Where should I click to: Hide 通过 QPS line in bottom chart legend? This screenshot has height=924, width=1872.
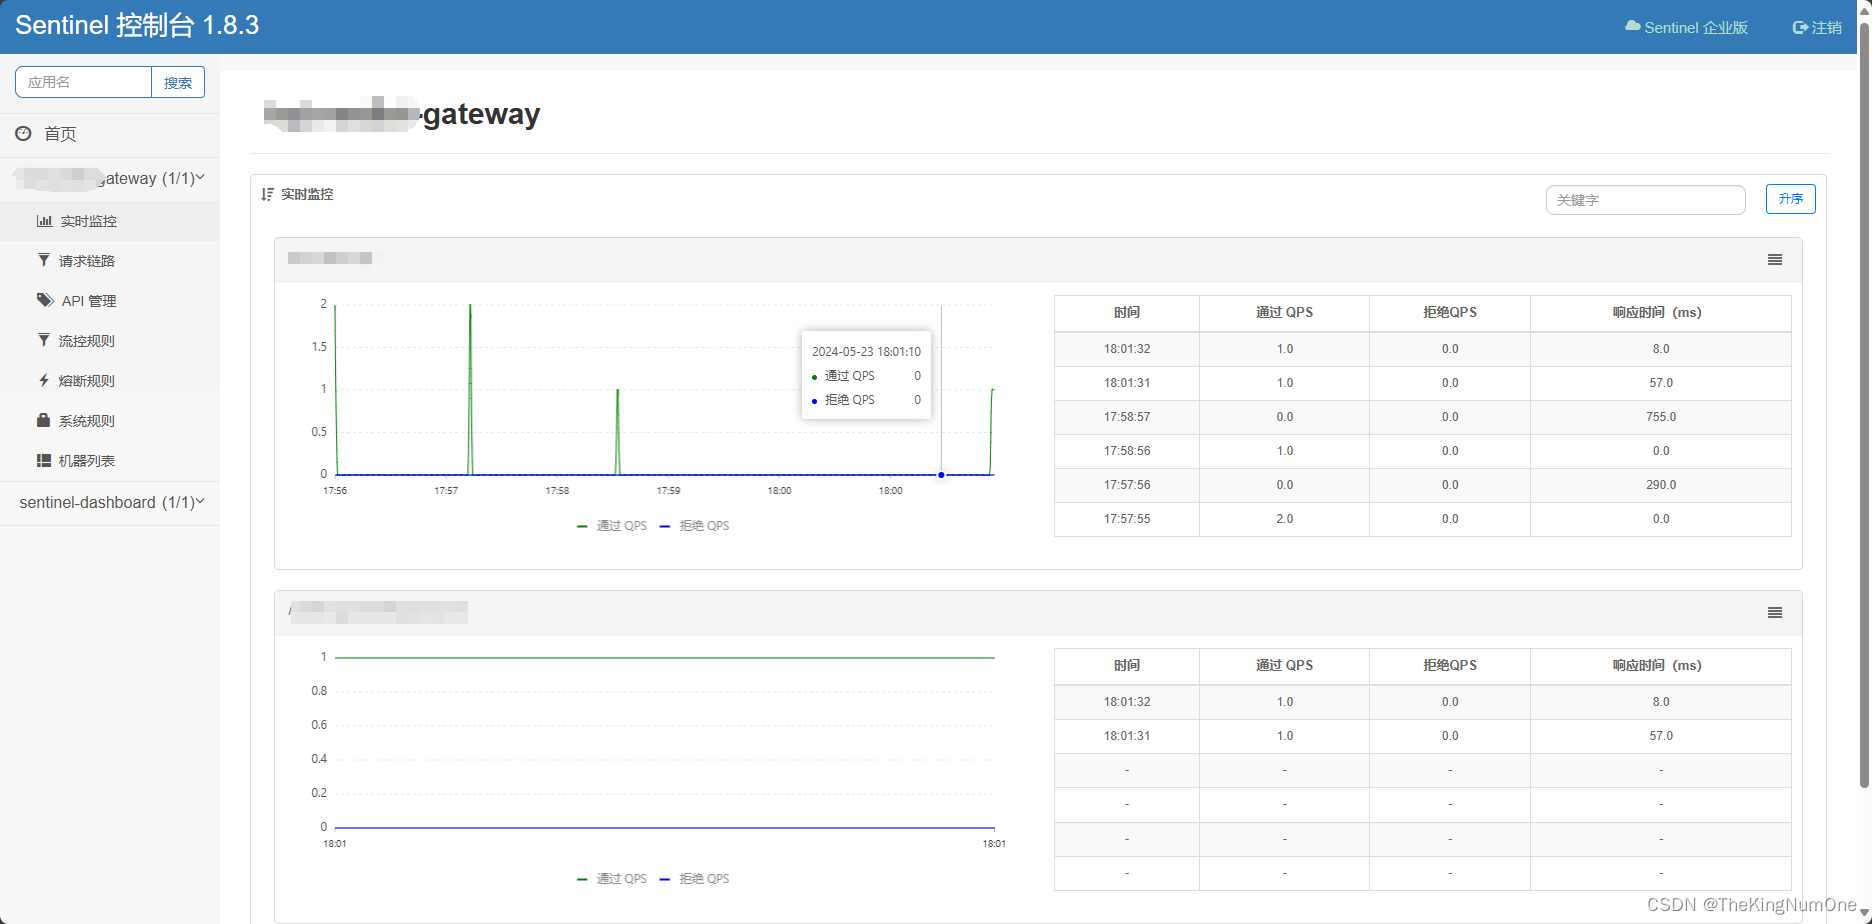611,878
